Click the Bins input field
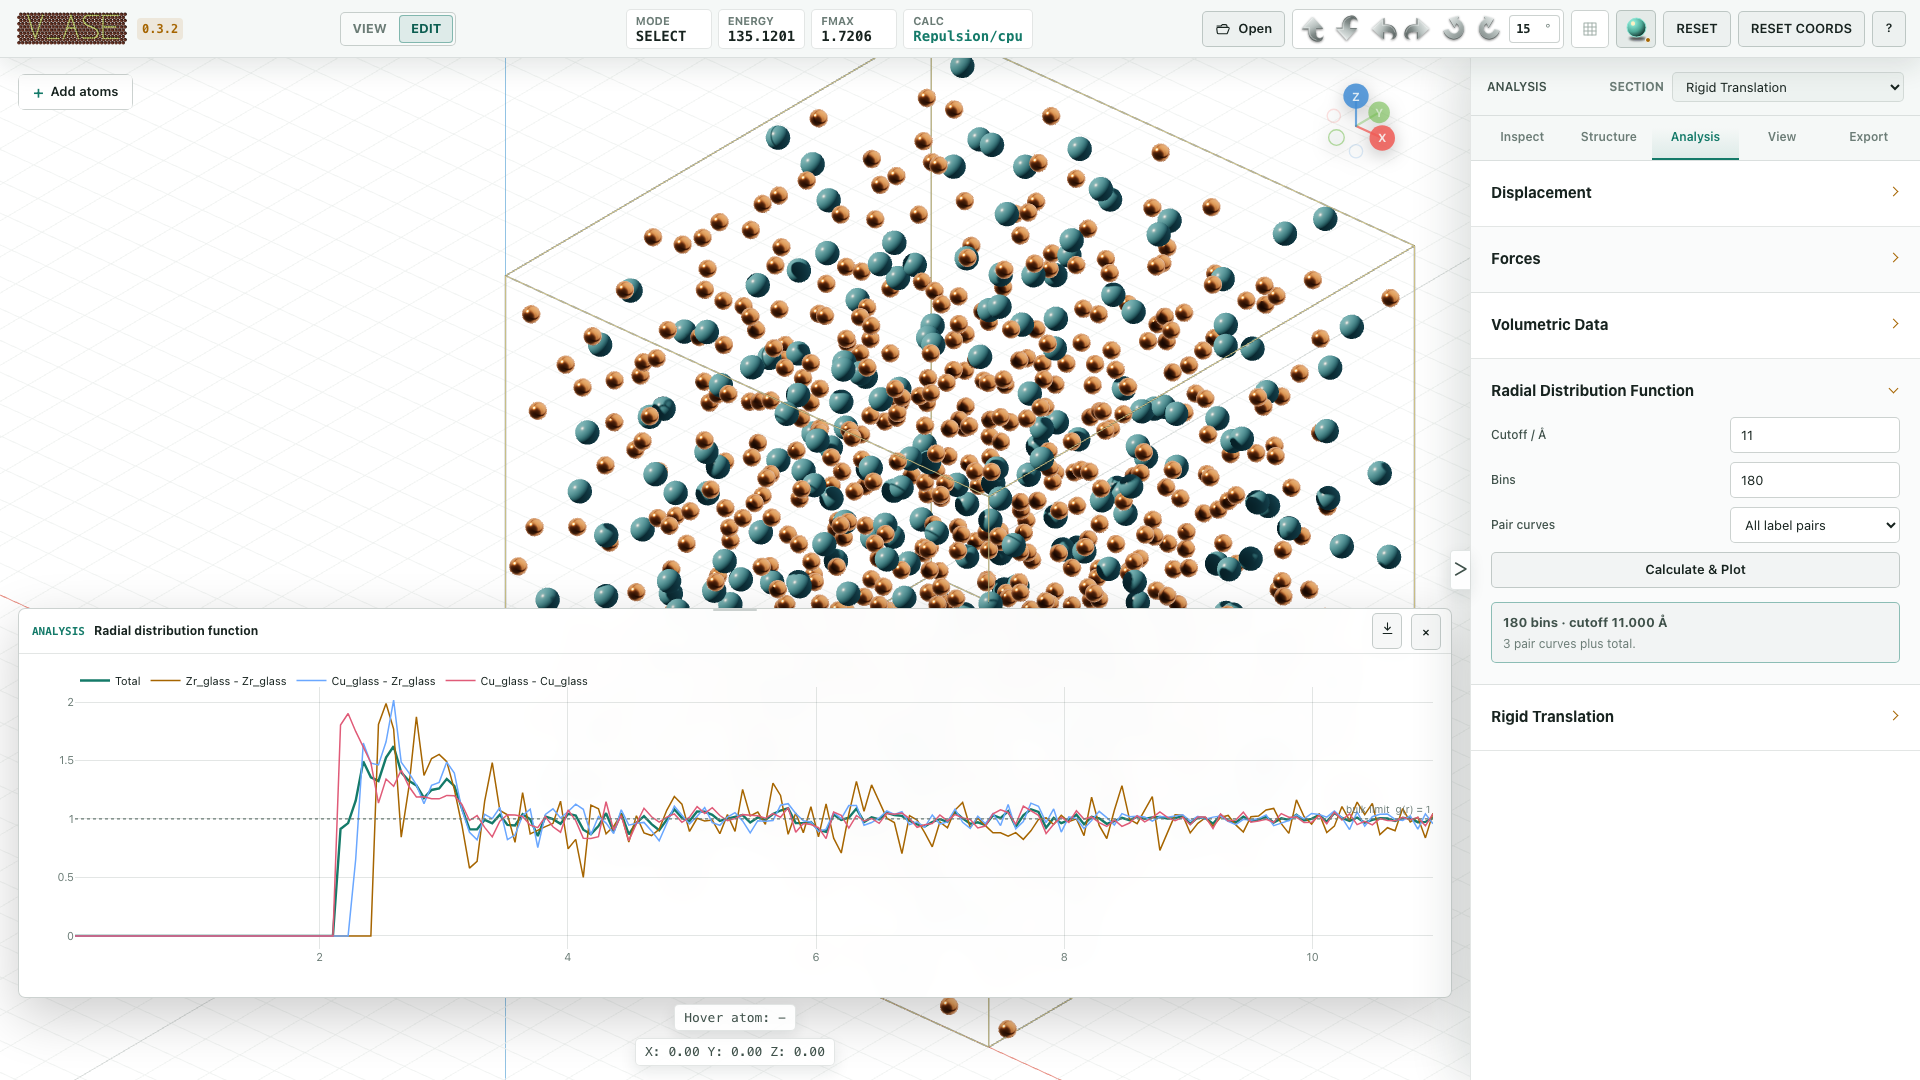The image size is (1920, 1080). [x=1814, y=480]
